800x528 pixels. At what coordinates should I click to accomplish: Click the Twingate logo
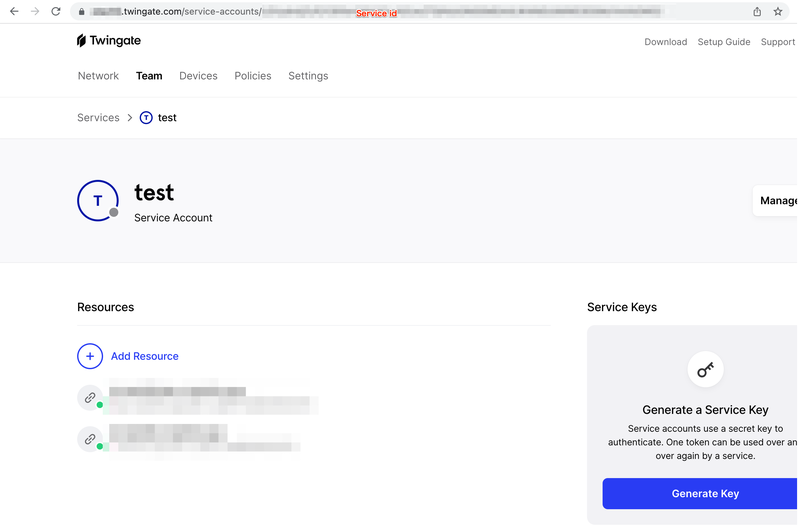[109, 41]
